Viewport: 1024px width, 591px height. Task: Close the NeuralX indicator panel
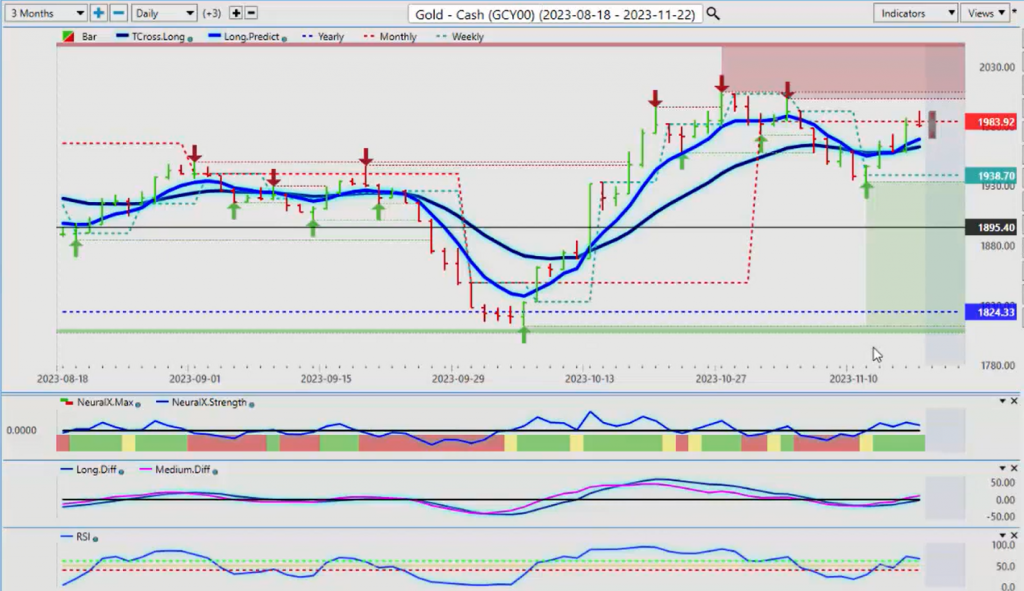click(1015, 401)
